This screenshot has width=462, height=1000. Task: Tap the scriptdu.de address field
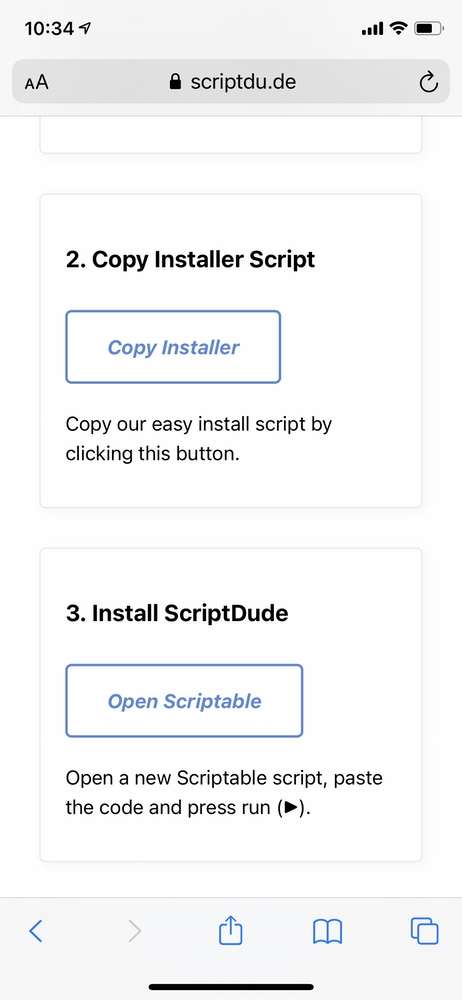231,82
